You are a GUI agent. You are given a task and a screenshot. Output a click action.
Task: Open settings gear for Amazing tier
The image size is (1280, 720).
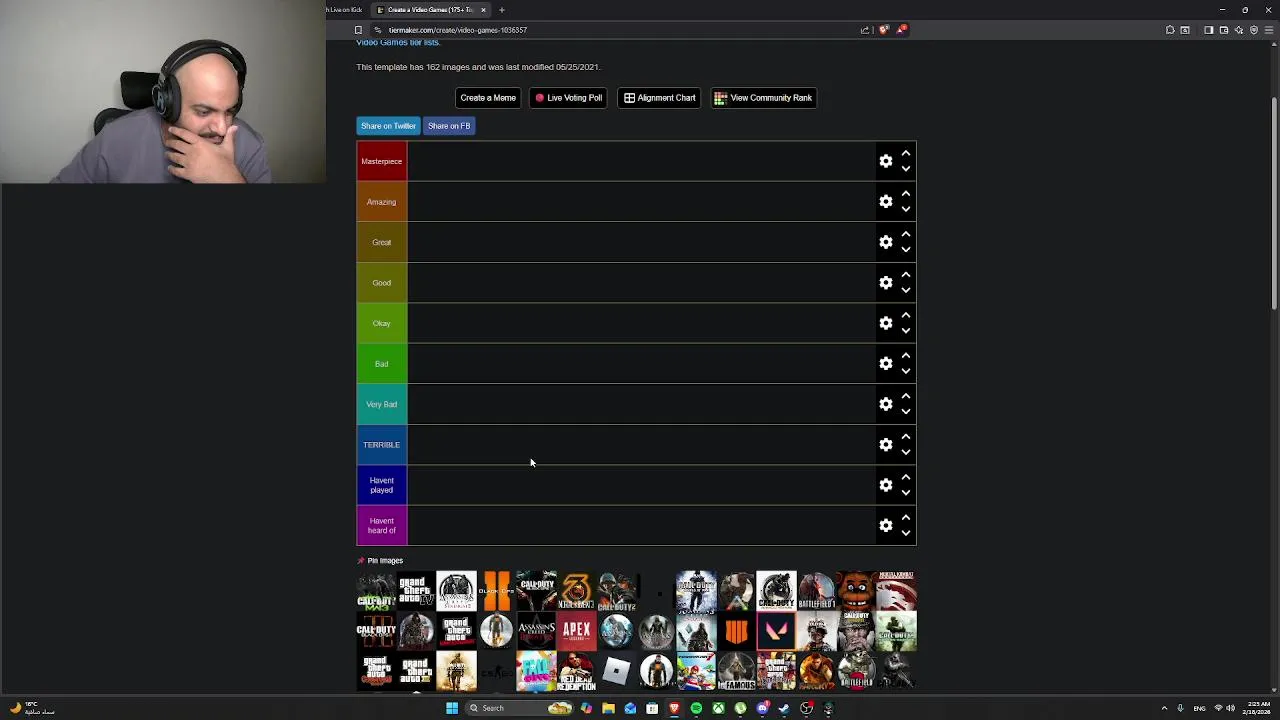pyautogui.click(x=885, y=202)
